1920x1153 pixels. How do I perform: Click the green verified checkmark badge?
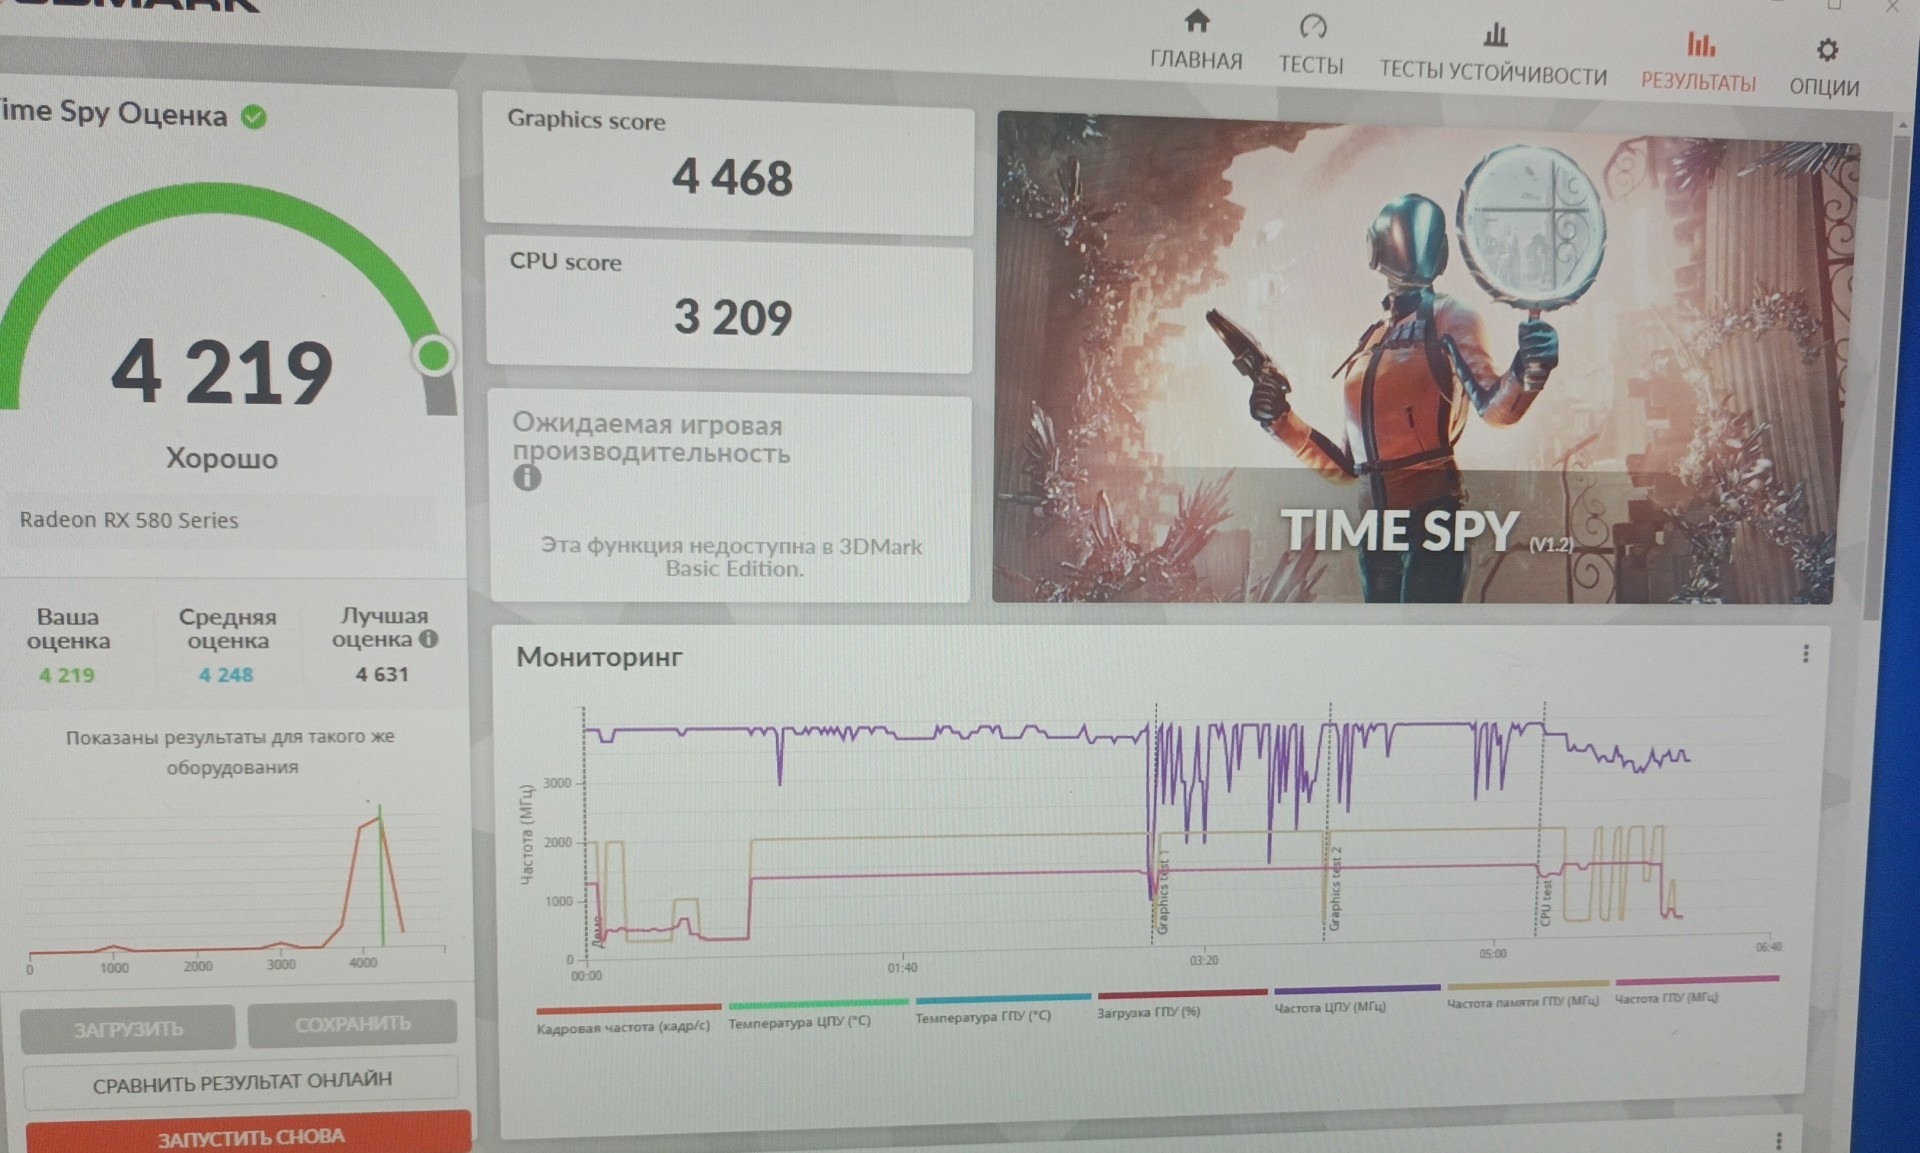pos(254,117)
